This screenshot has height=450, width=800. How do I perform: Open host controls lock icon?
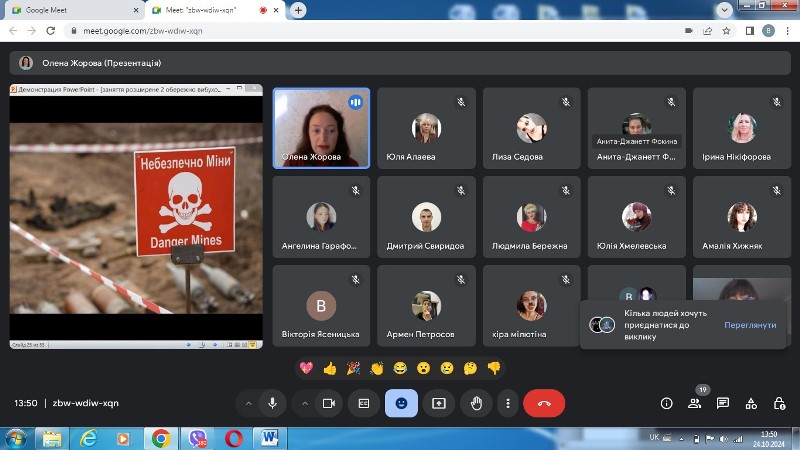pyautogui.click(x=779, y=404)
